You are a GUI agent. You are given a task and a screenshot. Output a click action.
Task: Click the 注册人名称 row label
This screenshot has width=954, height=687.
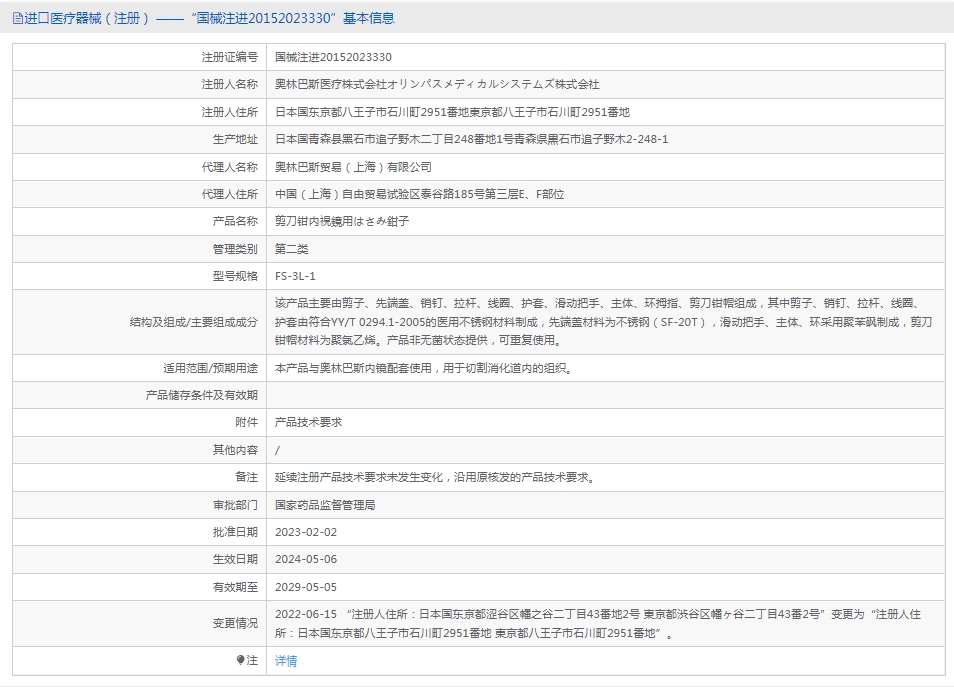coord(229,85)
